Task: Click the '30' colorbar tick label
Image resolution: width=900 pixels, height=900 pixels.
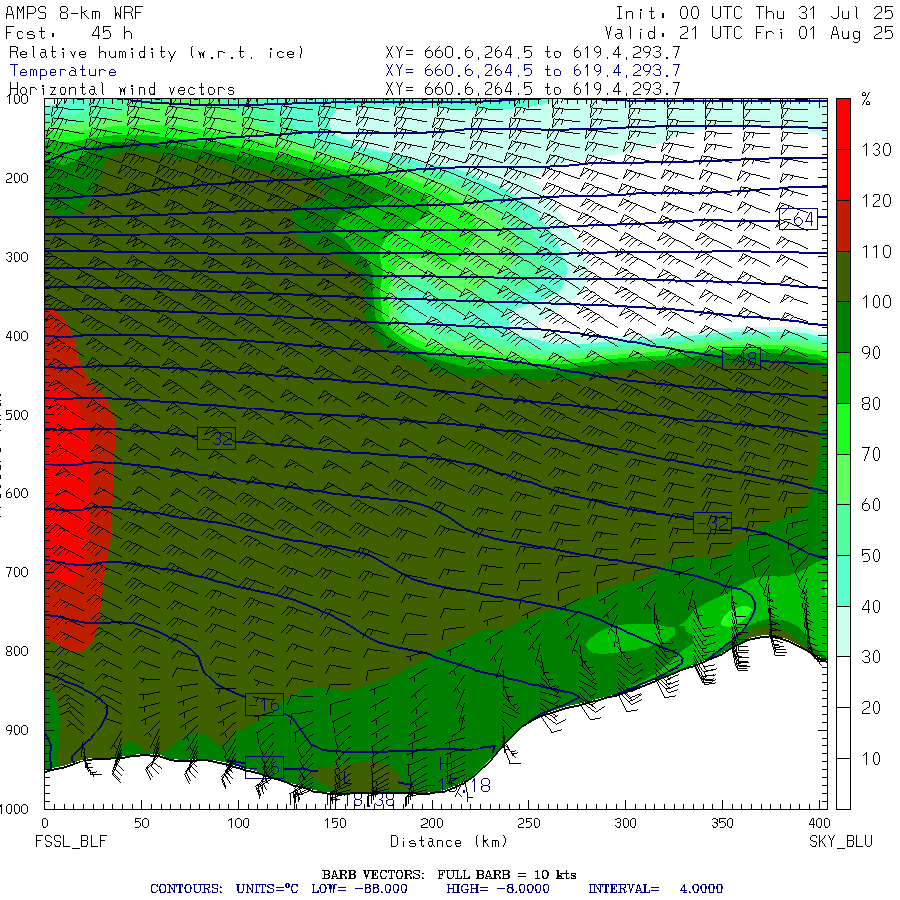Action: coord(871,657)
